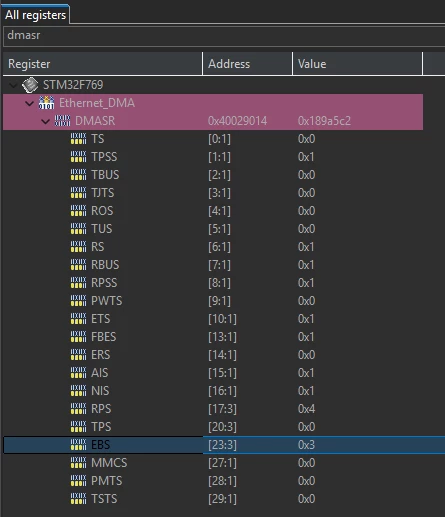Click the TPS bitfield icon

[x=78, y=427]
